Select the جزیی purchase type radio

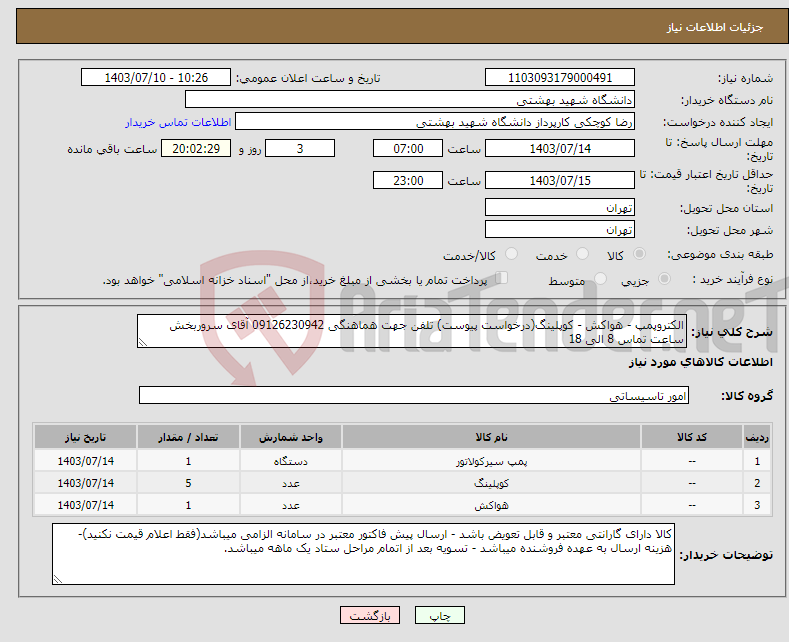tap(664, 278)
